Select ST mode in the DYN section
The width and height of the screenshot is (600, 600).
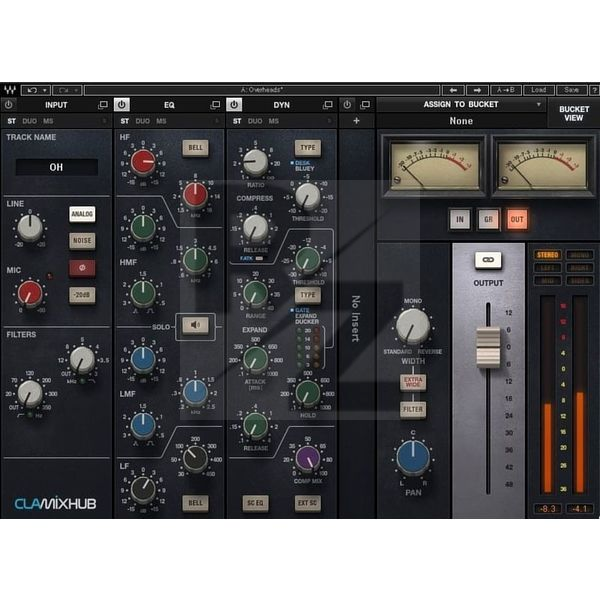(x=237, y=121)
